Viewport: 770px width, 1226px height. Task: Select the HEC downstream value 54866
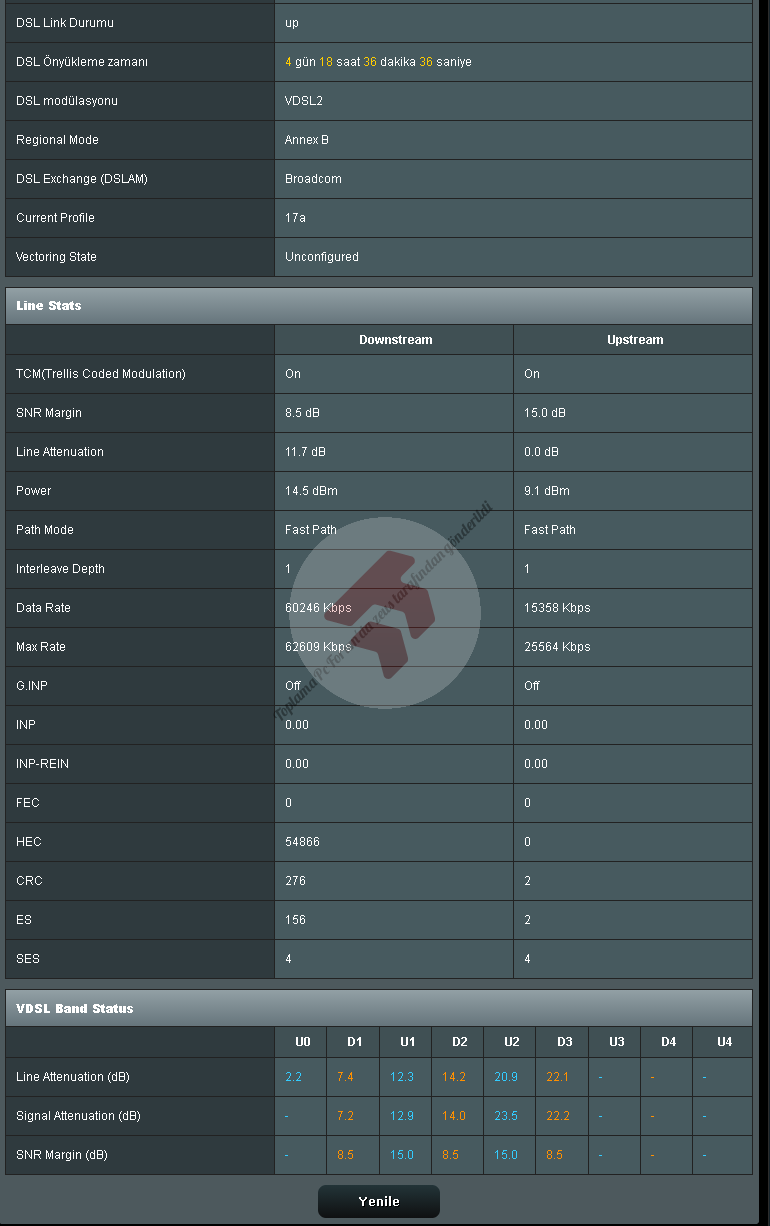coord(302,842)
